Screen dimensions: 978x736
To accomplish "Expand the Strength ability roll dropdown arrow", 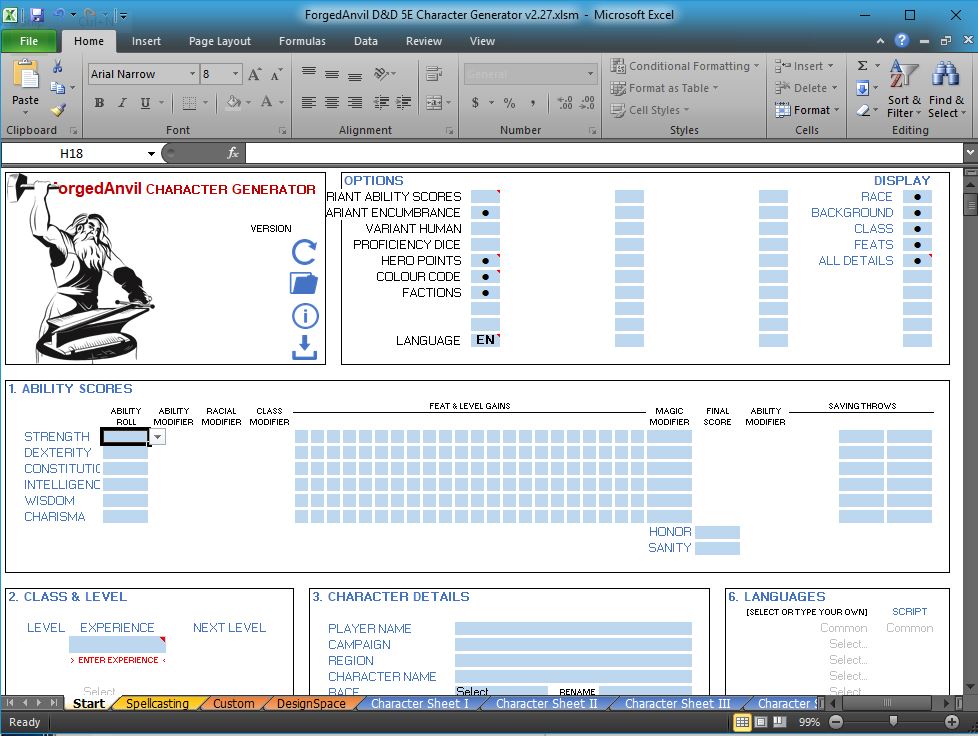I will pyautogui.click(x=158, y=437).
